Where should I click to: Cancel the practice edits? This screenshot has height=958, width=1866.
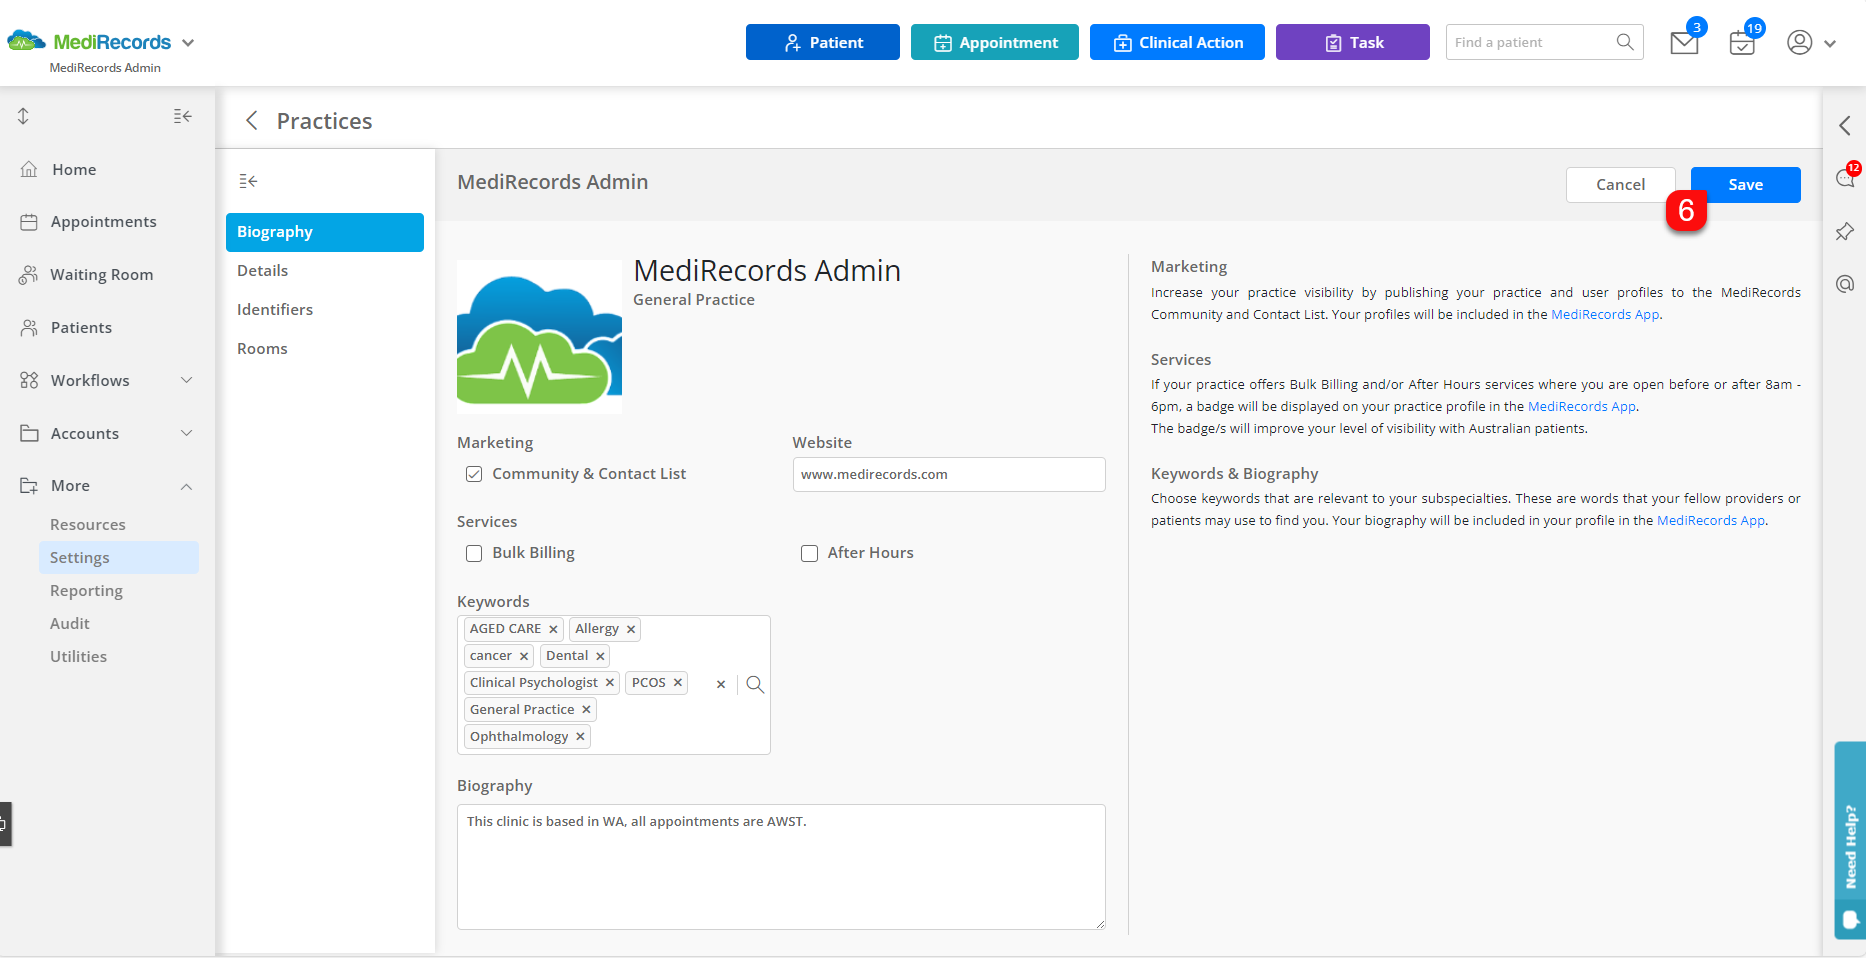pyautogui.click(x=1620, y=185)
